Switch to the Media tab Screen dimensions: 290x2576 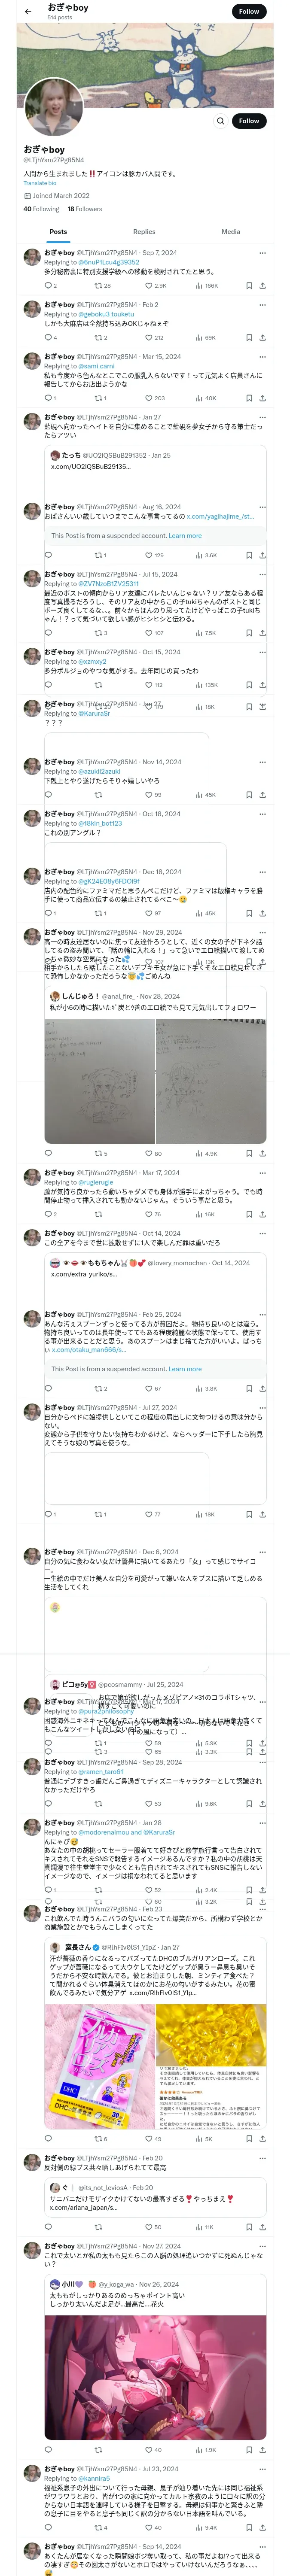[x=230, y=231]
